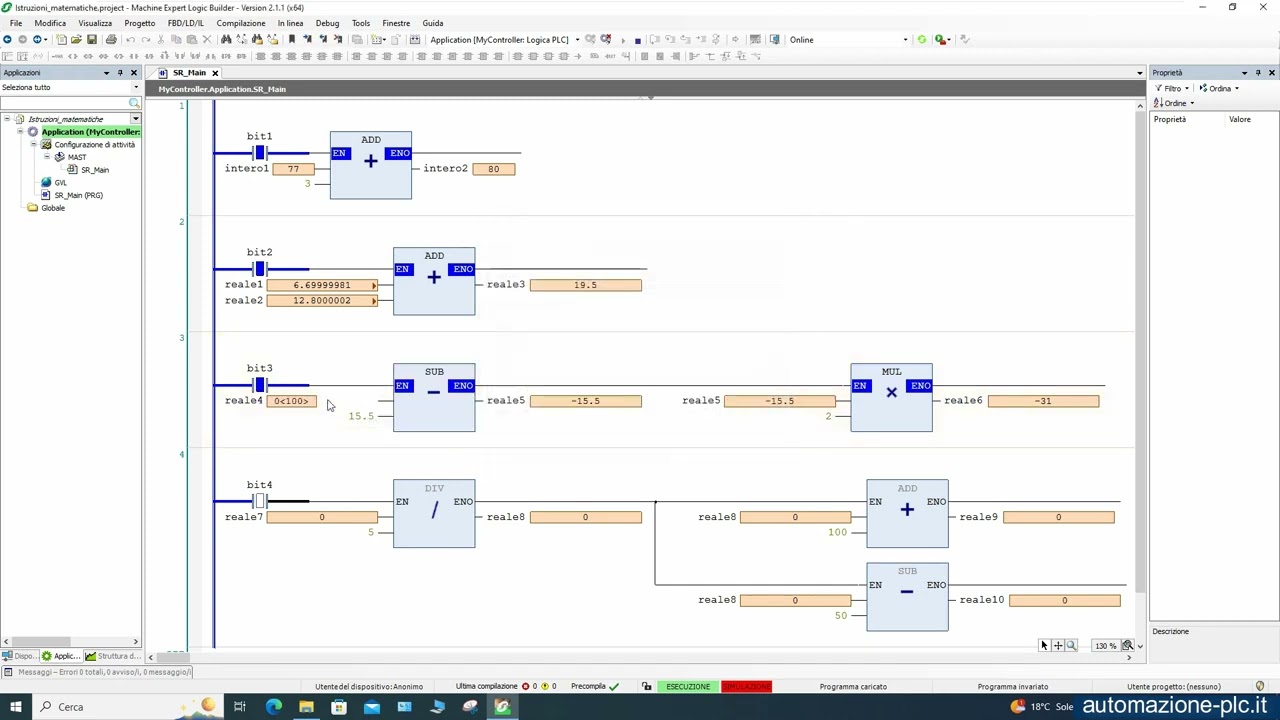Create a new project with the page icon
Viewport: 1280px width, 720px height.
pyautogui.click(x=61, y=40)
